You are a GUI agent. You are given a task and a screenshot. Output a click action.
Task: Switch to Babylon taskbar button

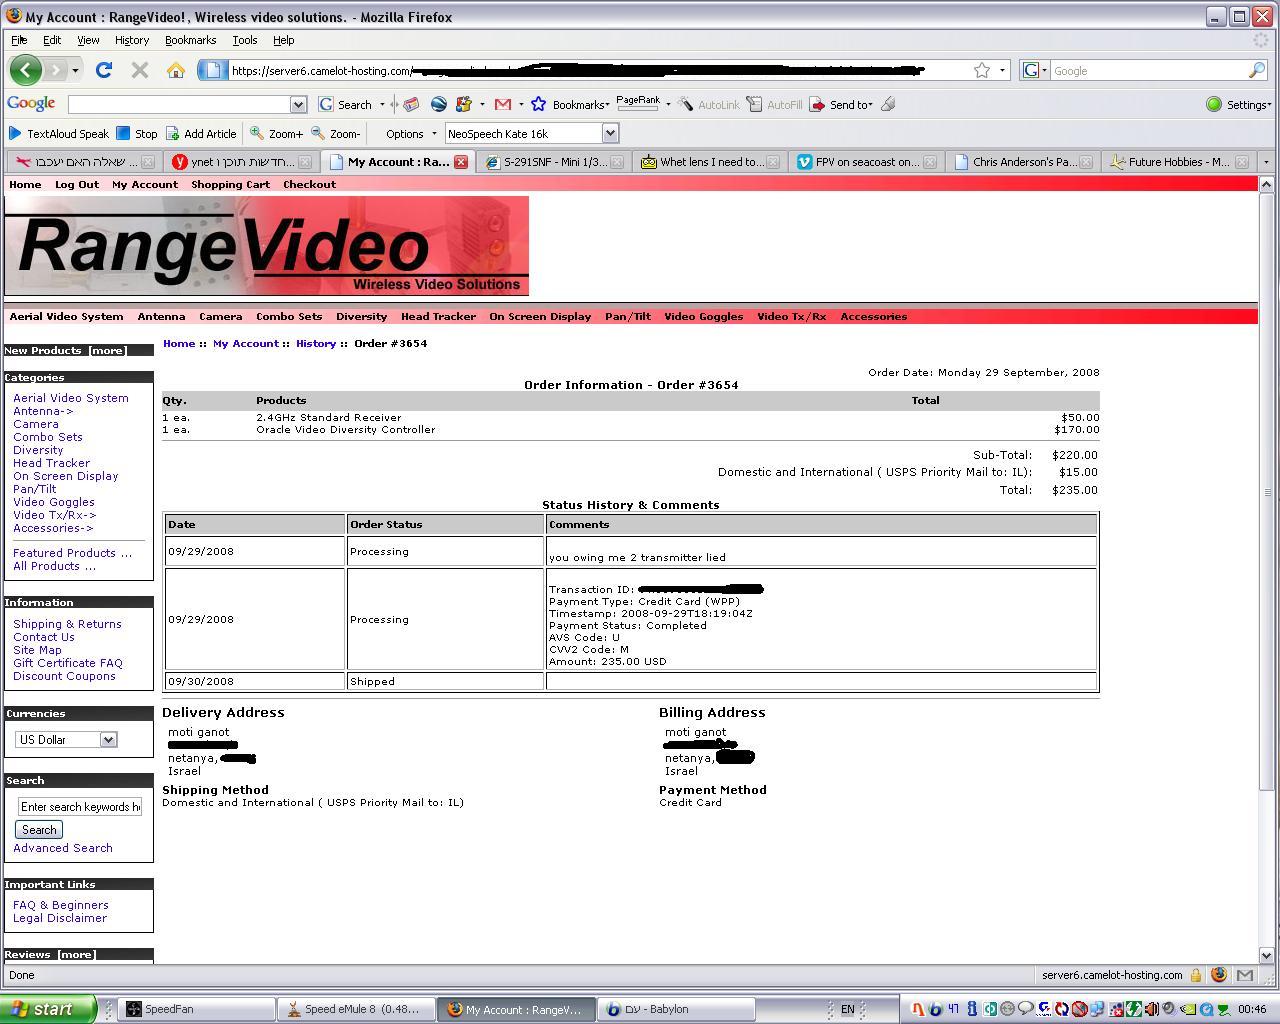(675, 1009)
